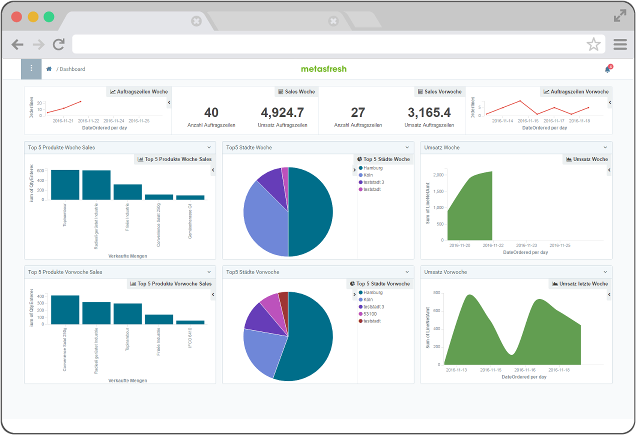Click the large teal slice in the Städte Woche pie
The image size is (636, 435).
(310, 210)
